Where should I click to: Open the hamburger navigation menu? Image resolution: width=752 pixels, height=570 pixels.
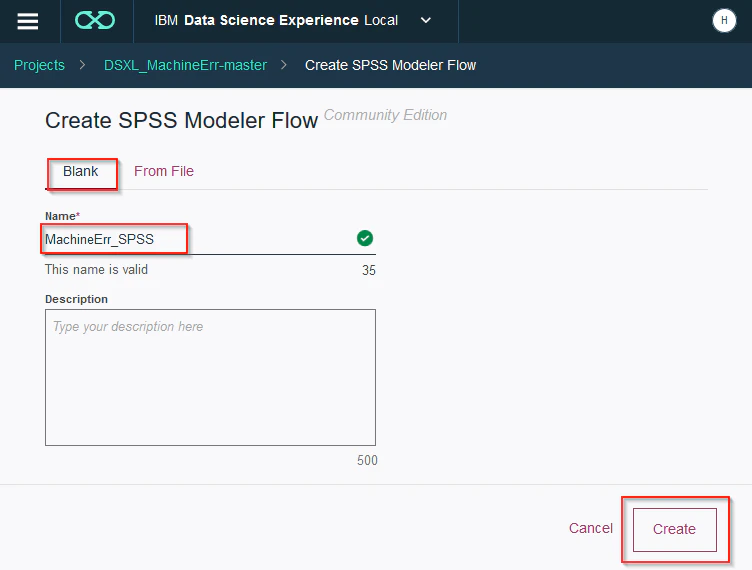(x=27, y=21)
